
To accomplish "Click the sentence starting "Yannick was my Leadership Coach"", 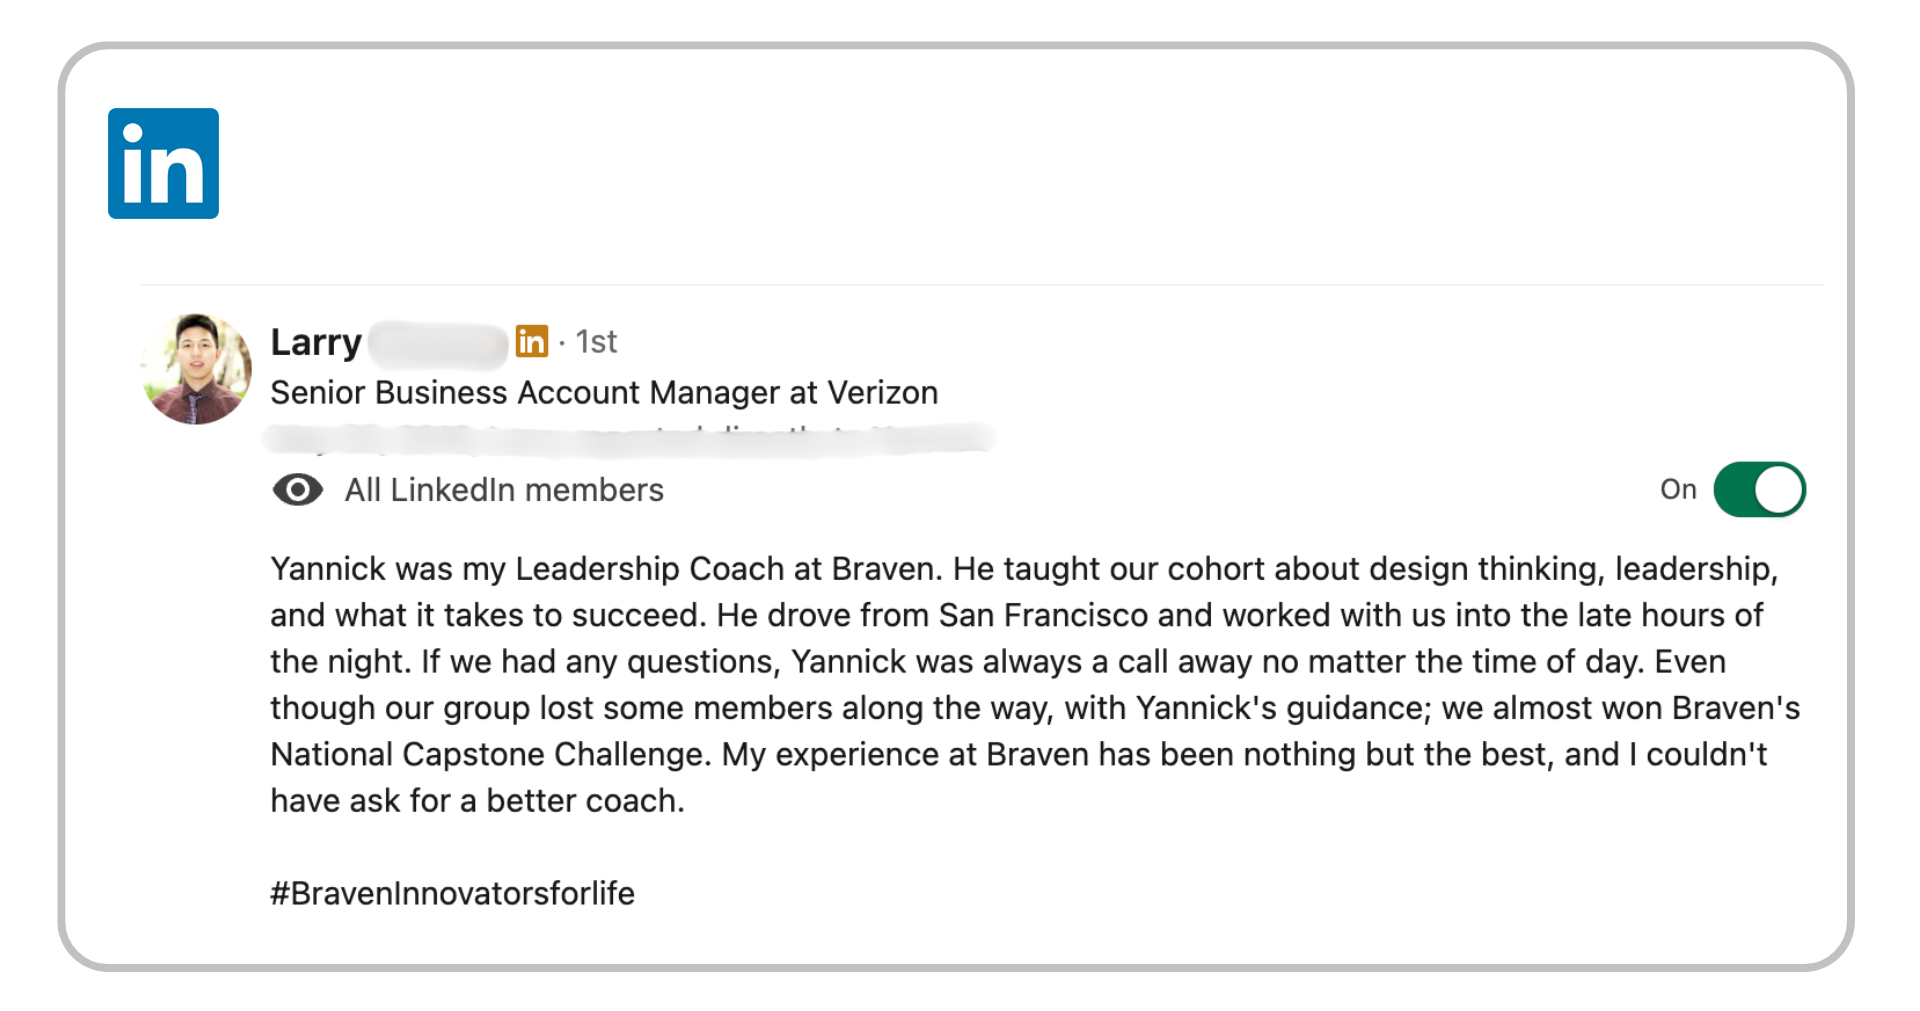I will click(606, 569).
